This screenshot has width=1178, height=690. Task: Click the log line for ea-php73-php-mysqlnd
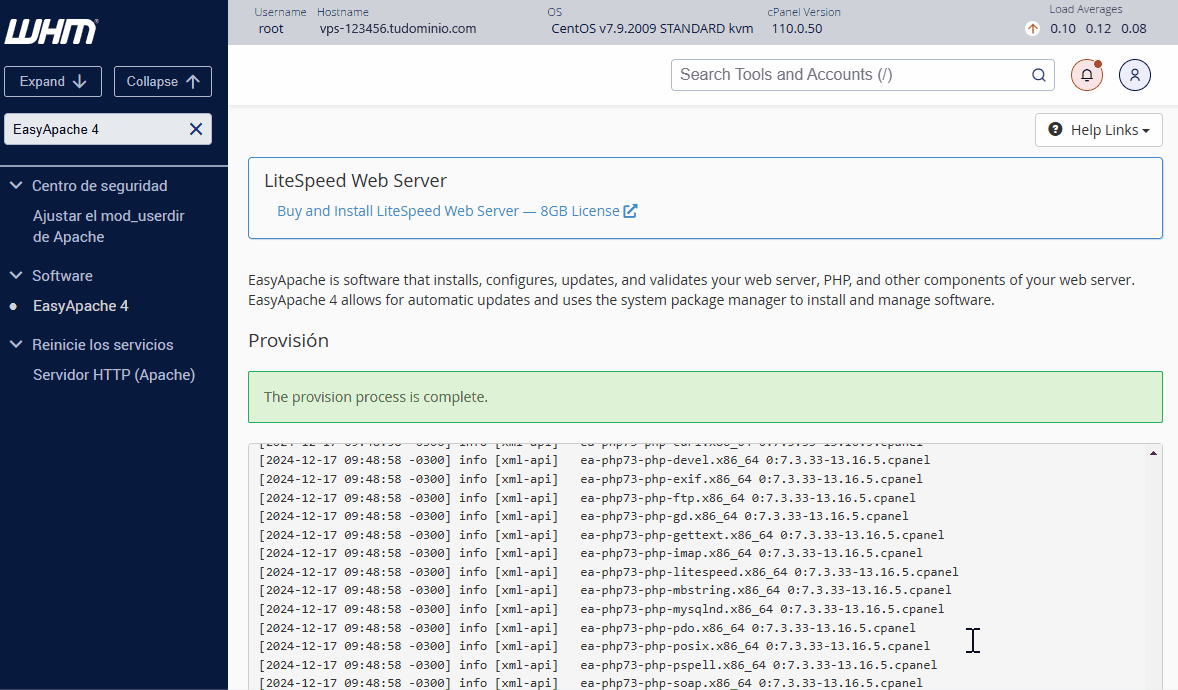click(601, 609)
